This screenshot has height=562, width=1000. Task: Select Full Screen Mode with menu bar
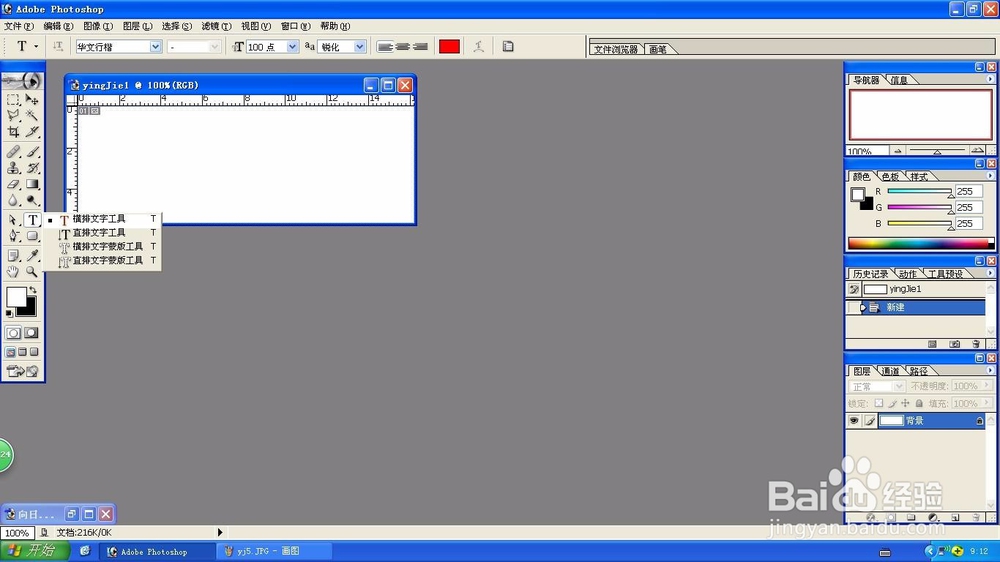pos(22,352)
